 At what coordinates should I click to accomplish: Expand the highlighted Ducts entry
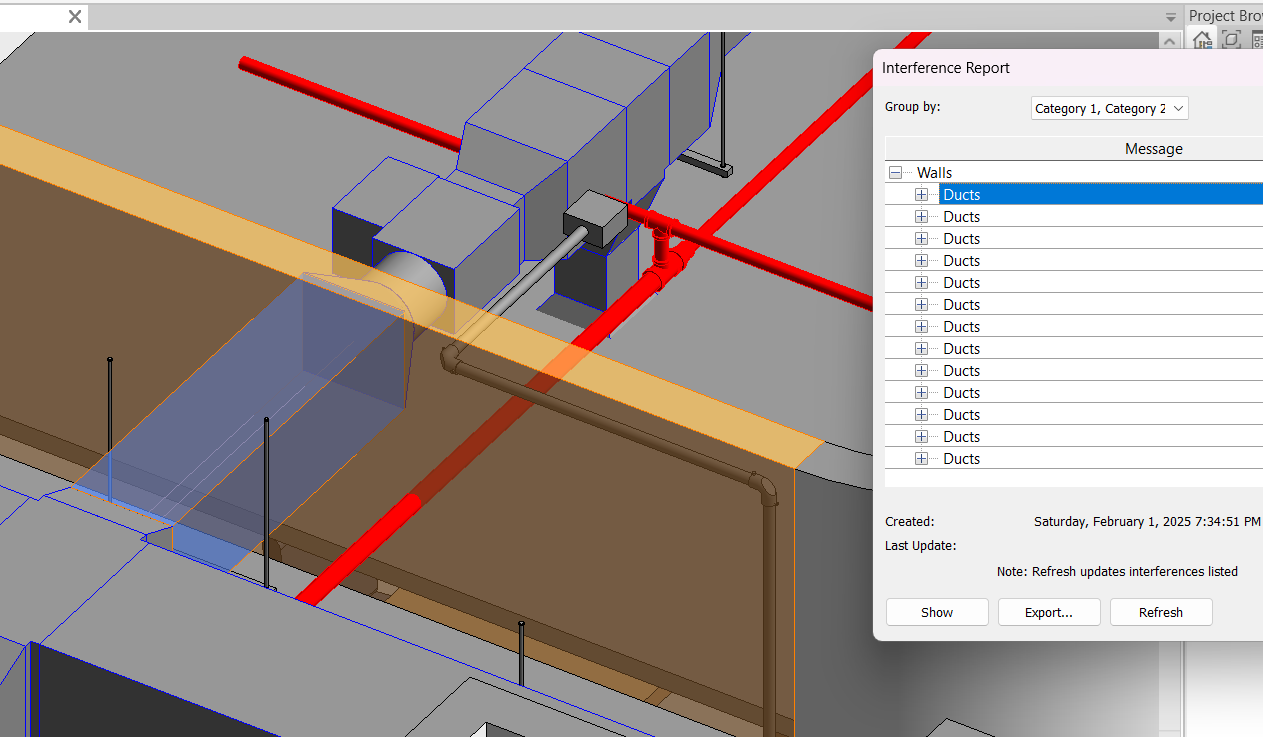(921, 195)
